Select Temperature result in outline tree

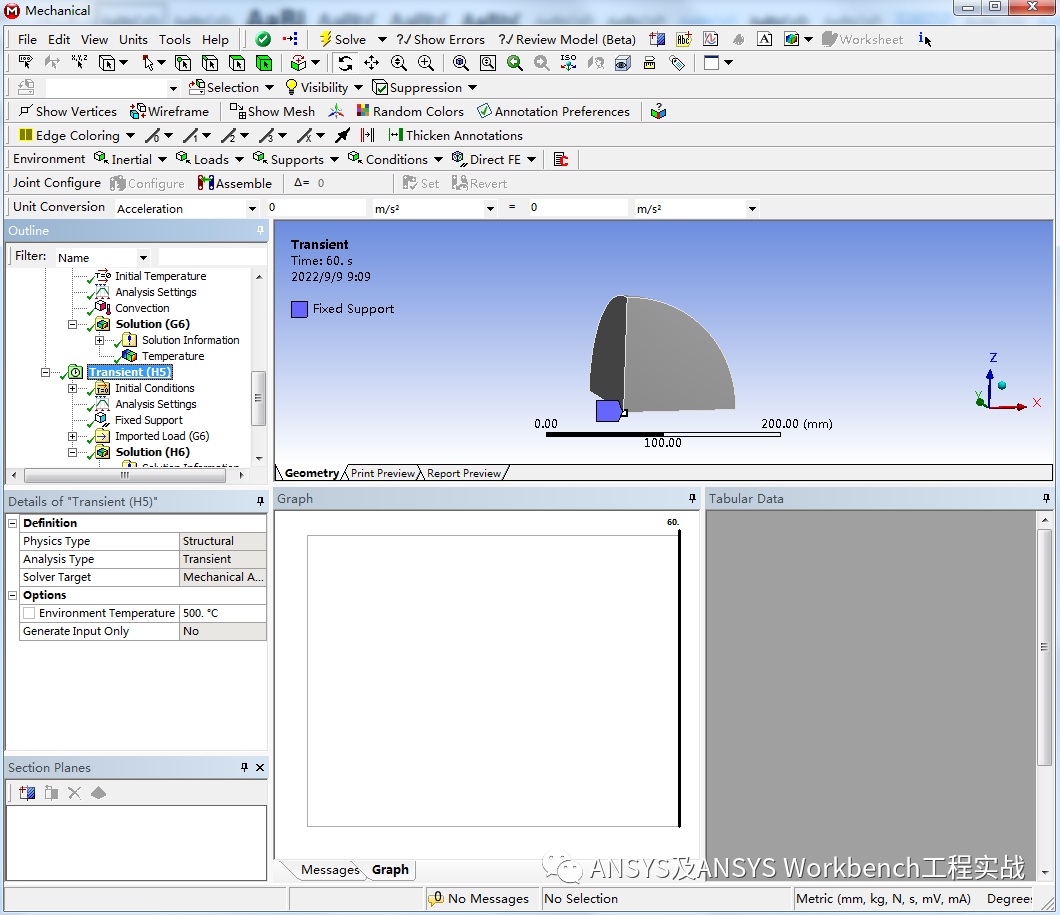click(172, 356)
